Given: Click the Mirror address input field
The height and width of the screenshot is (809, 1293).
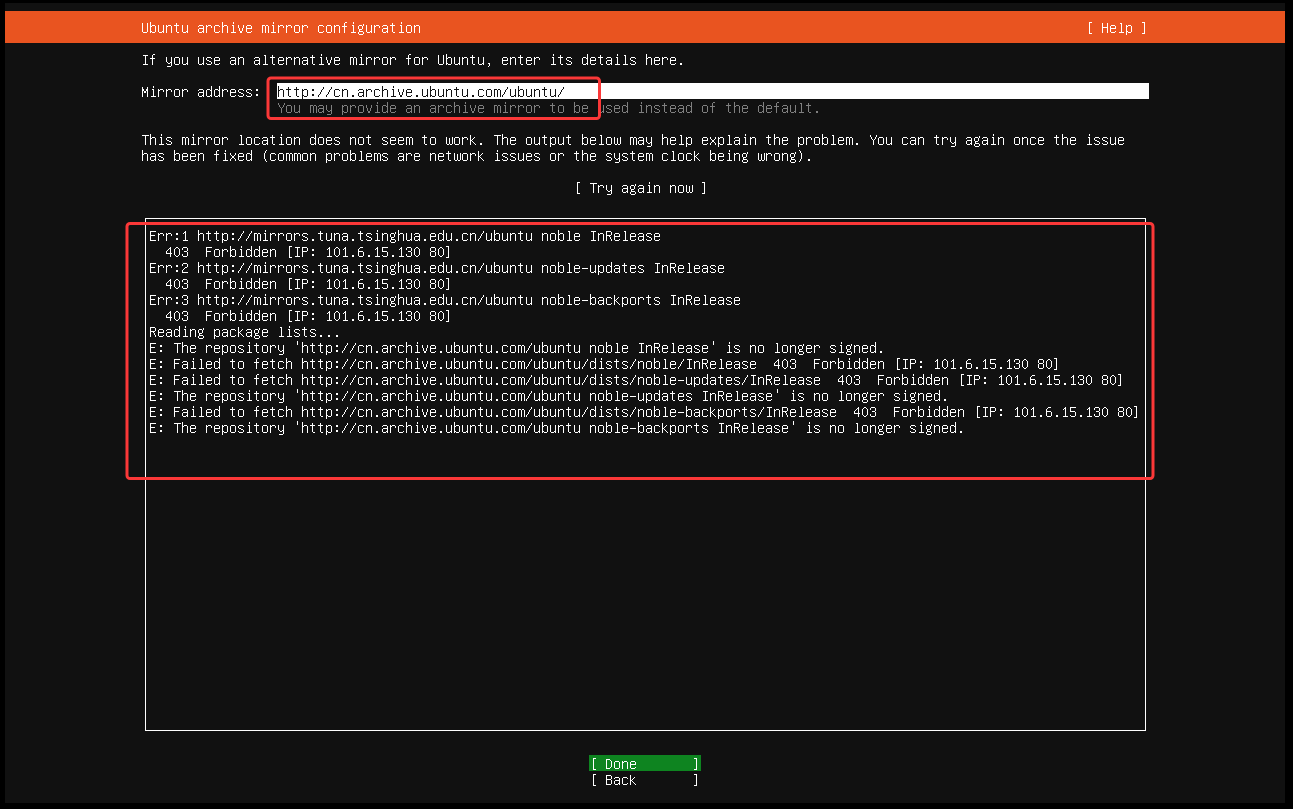Looking at the screenshot, I should [712, 92].
